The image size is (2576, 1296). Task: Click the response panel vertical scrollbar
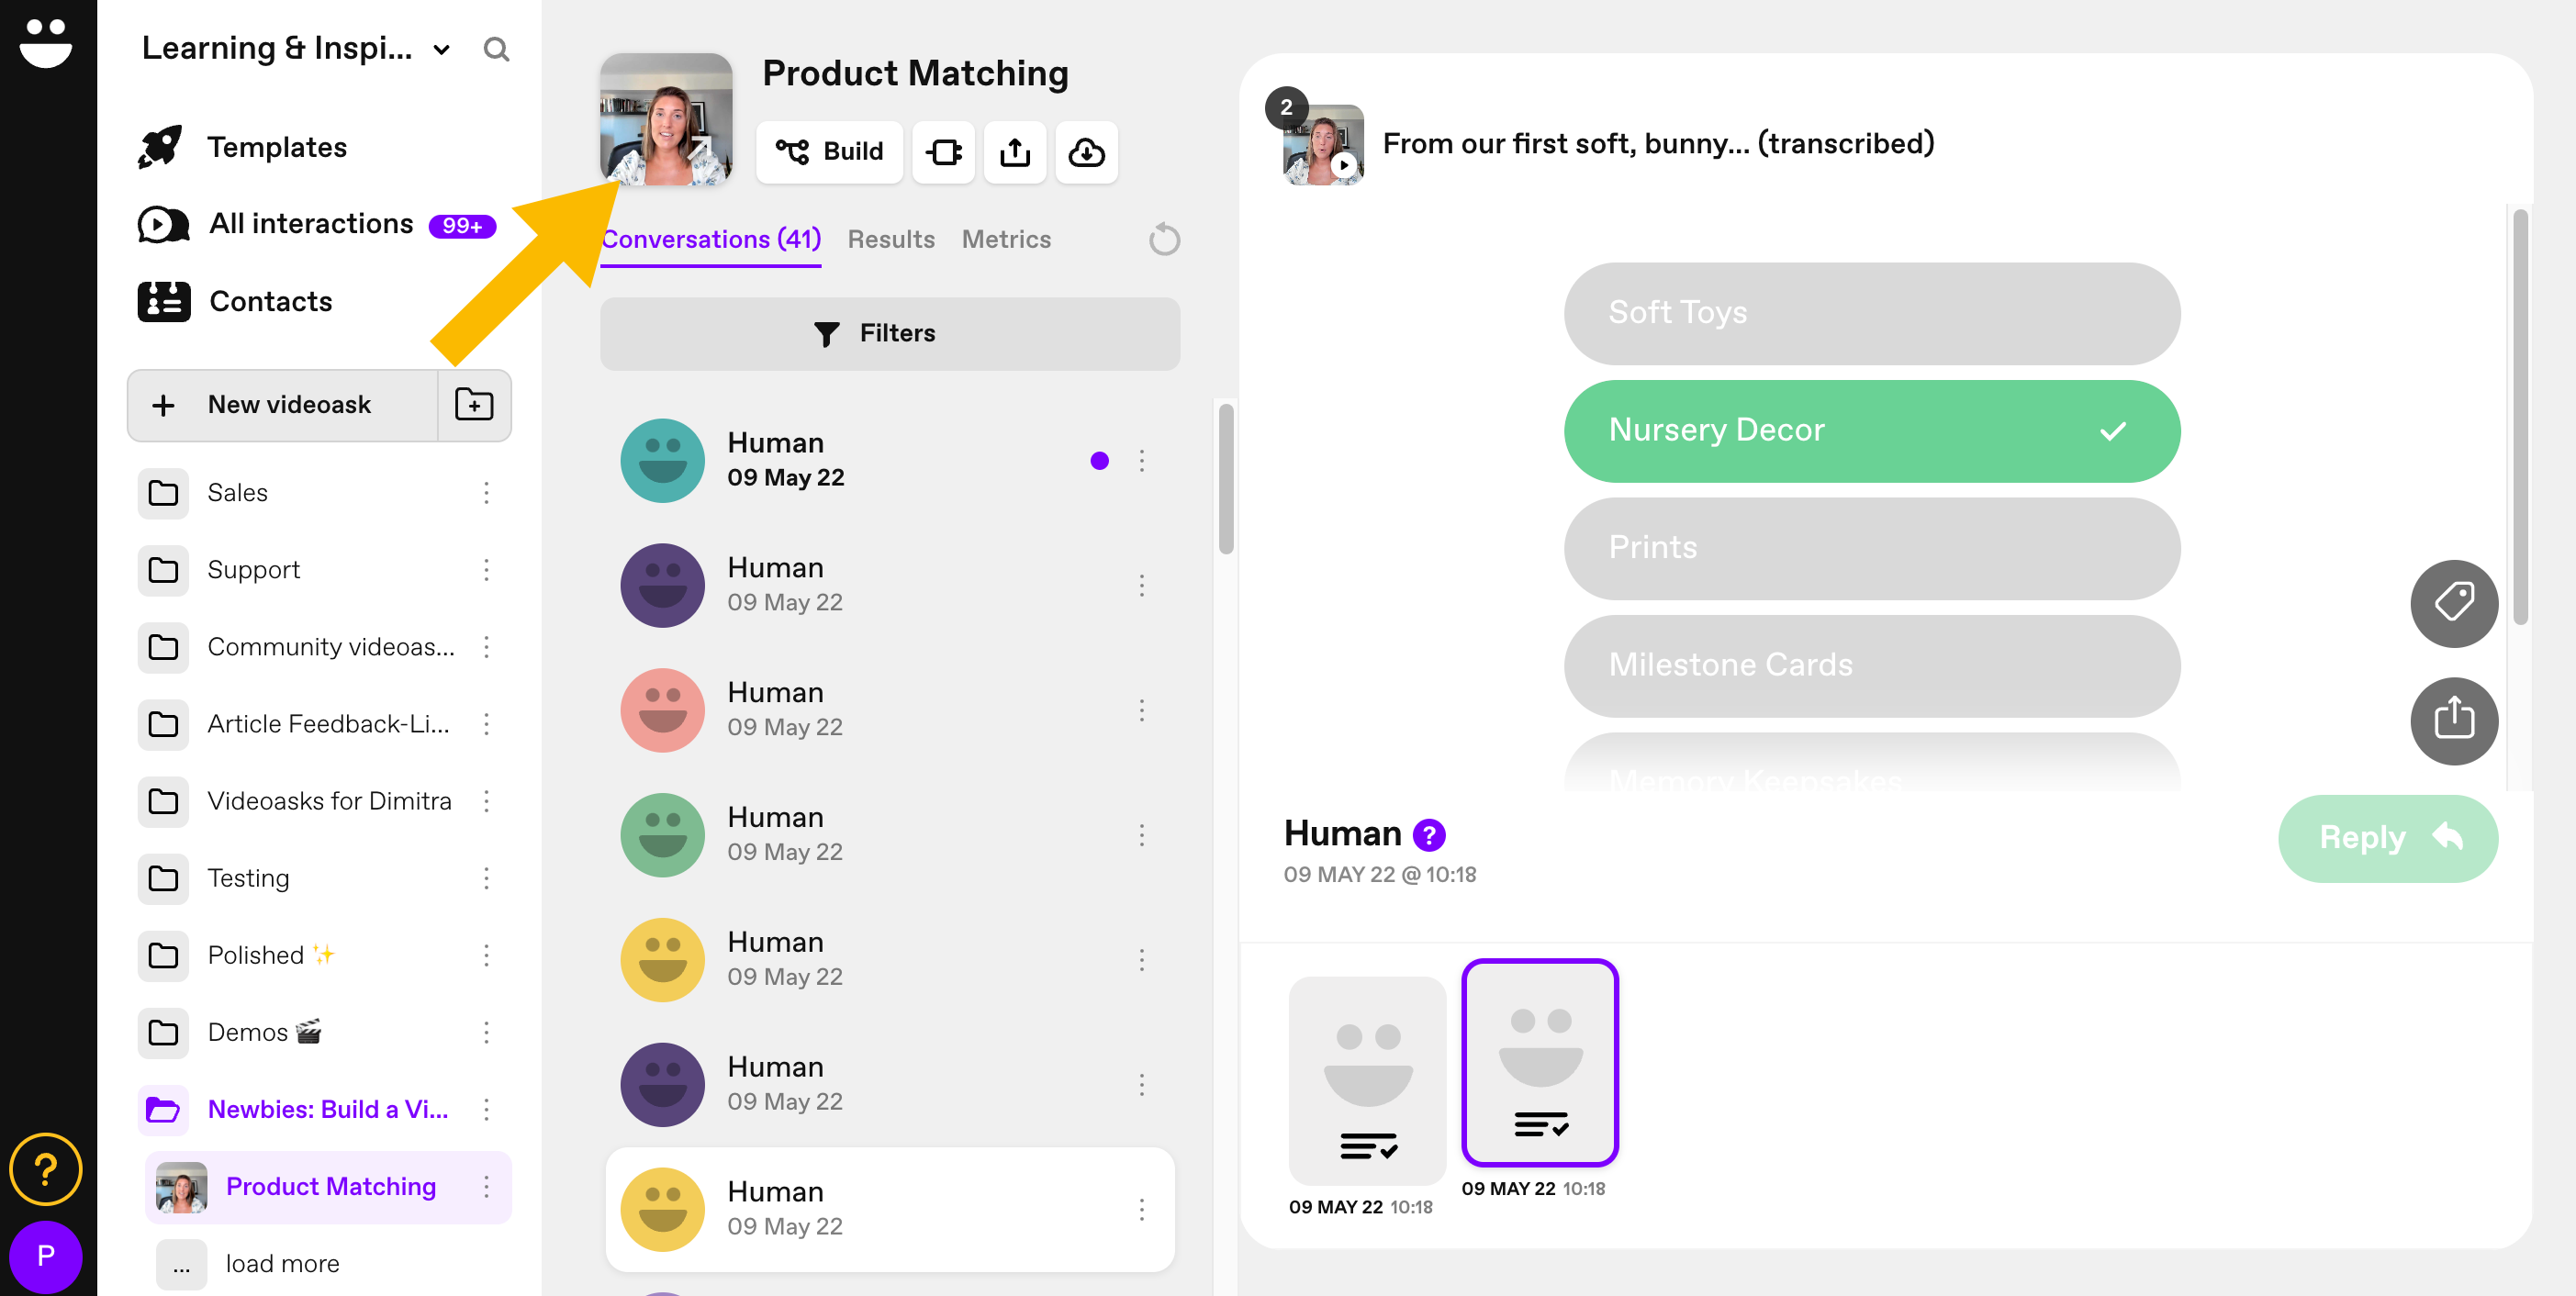tap(2520, 415)
